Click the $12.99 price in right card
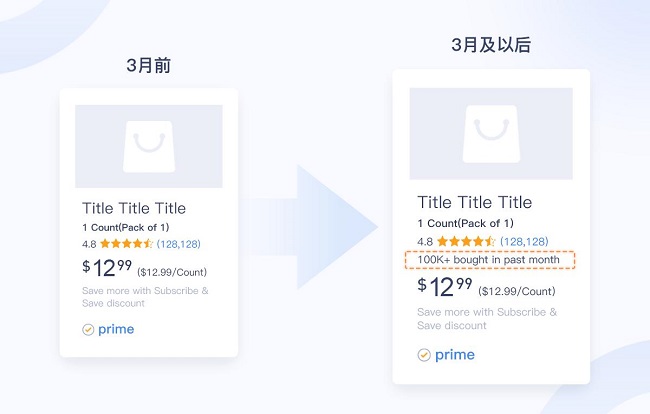The width and height of the screenshot is (650, 414). (445, 287)
